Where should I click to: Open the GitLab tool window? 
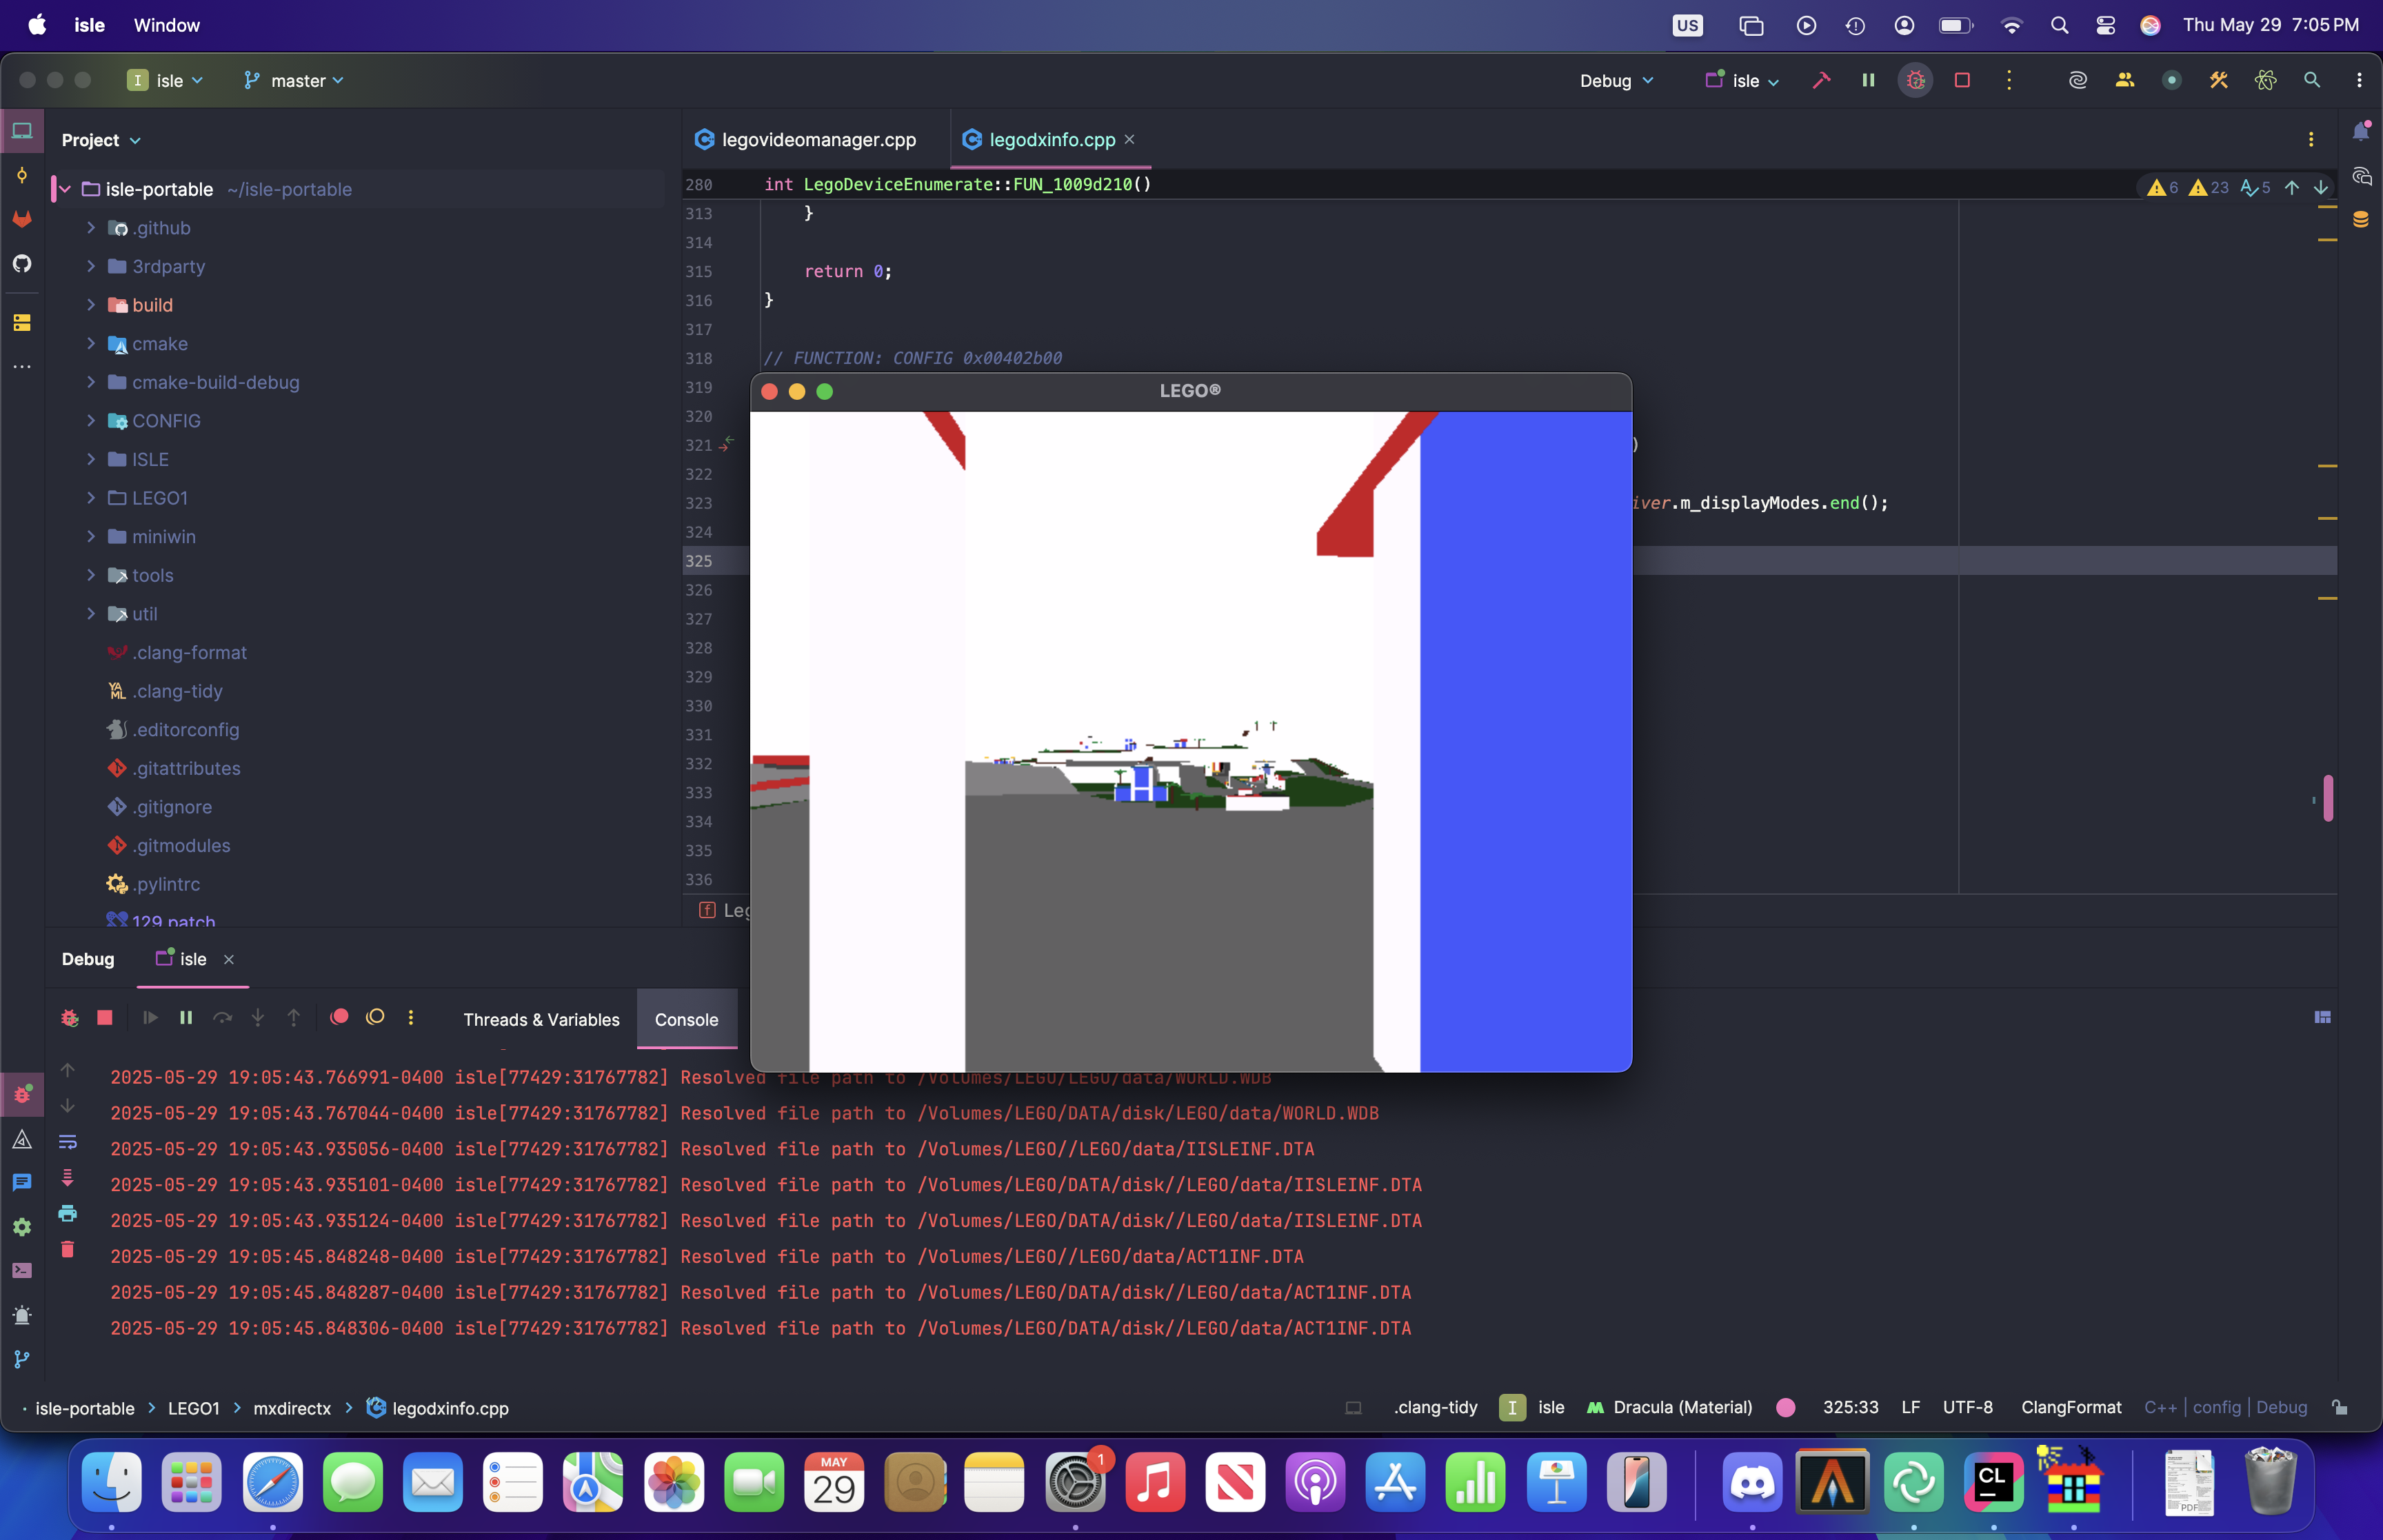pos(22,219)
